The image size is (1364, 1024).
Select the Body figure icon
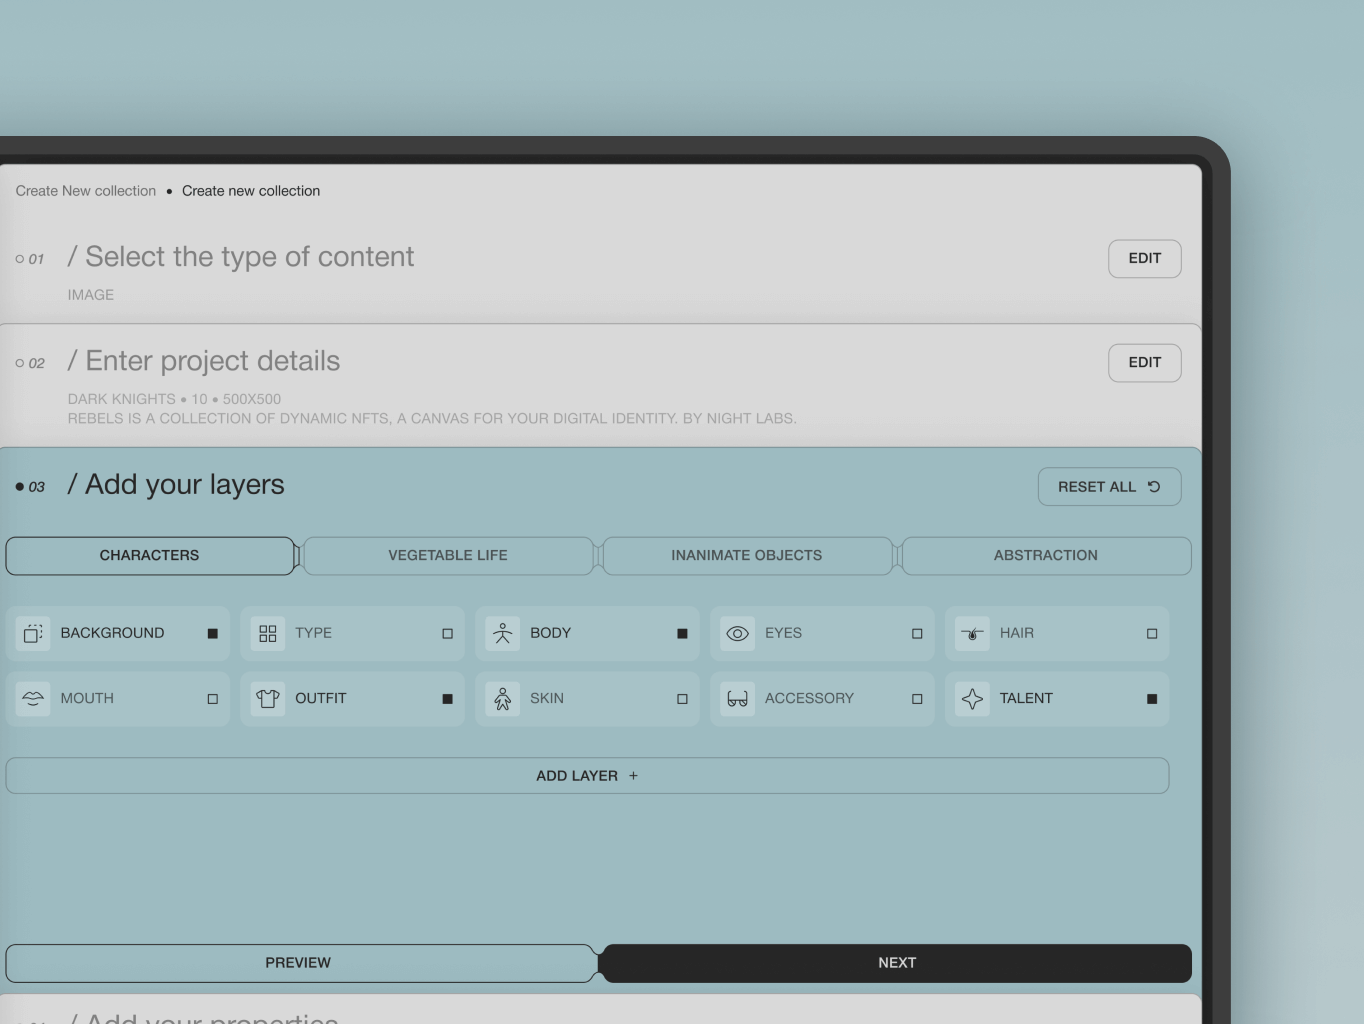[x=502, y=633]
